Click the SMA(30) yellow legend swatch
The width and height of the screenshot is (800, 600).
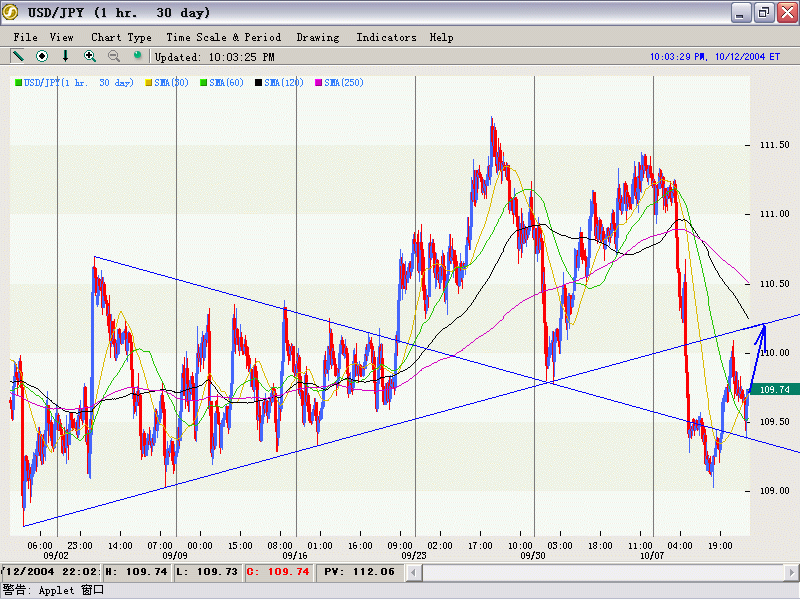[x=149, y=83]
